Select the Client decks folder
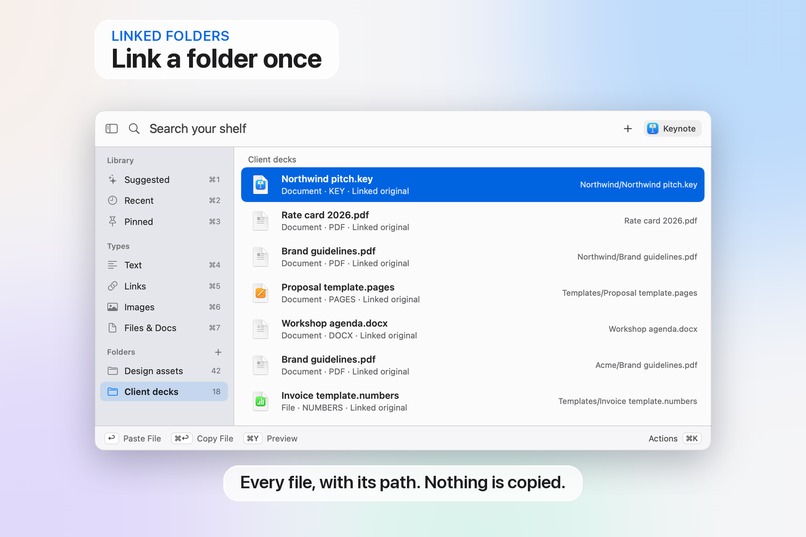Viewport: 806px width, 537px height. (164, 392)
